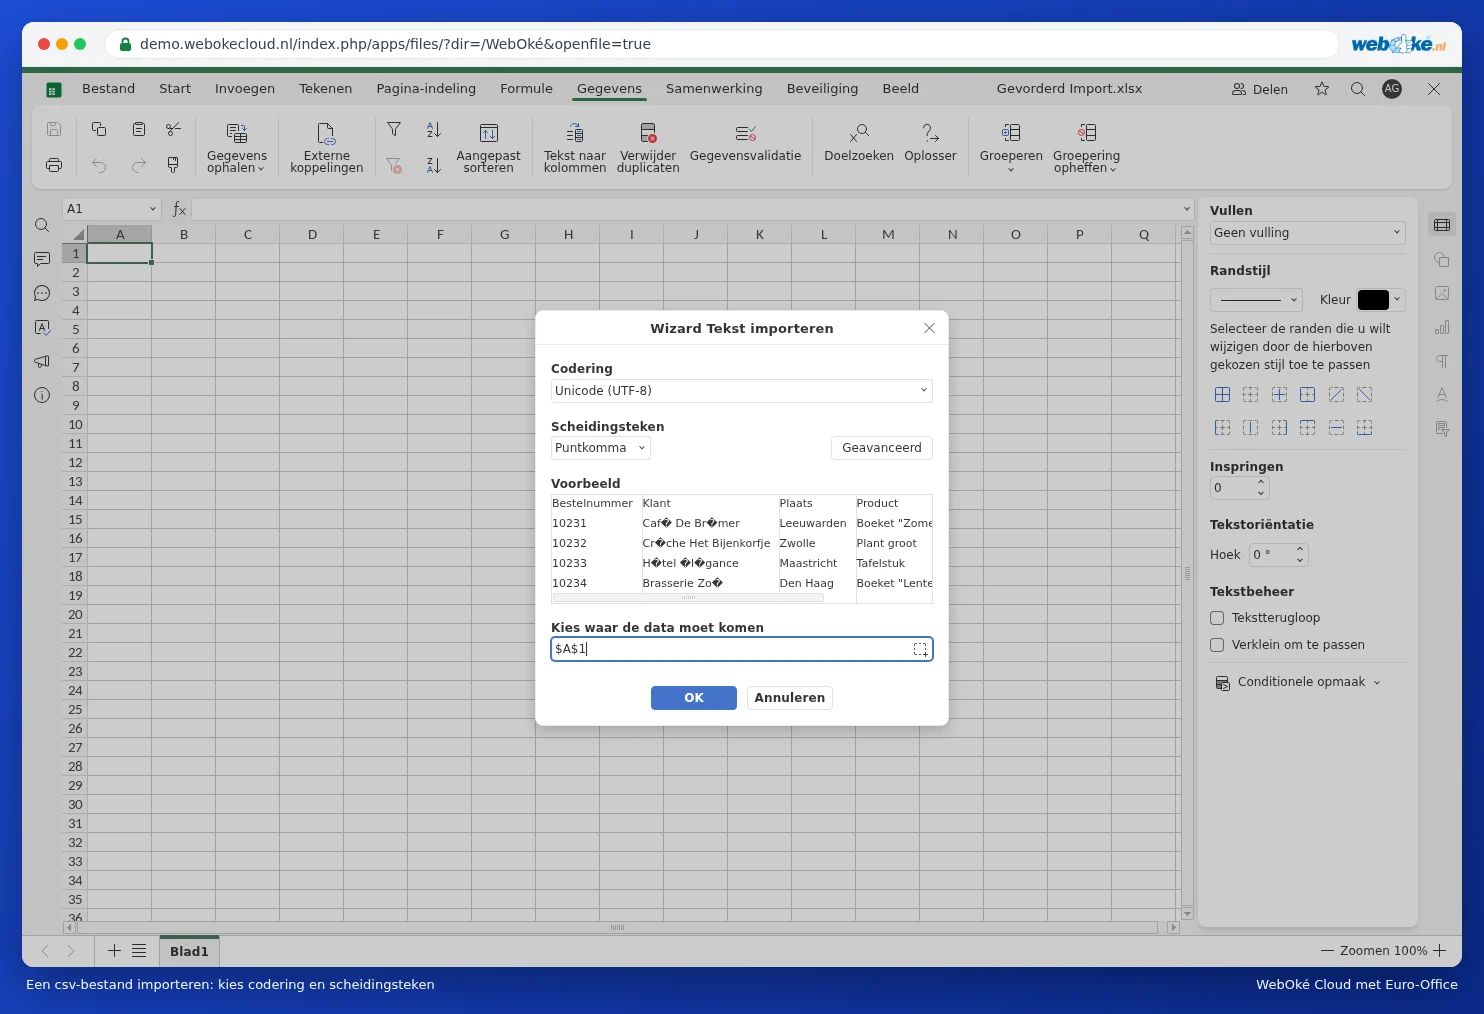1484x1014 pixels.
Task: Enable Tekstterugloop checkbox
Action: pos(1217,618)
